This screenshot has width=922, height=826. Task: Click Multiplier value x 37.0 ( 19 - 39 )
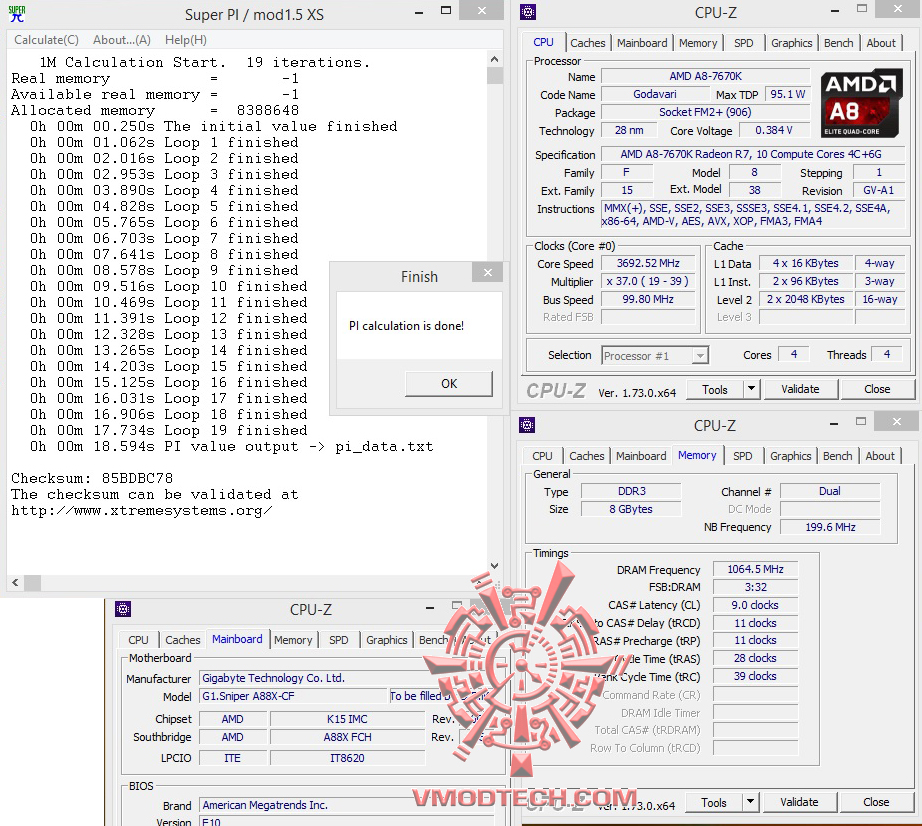coord(647,281)
